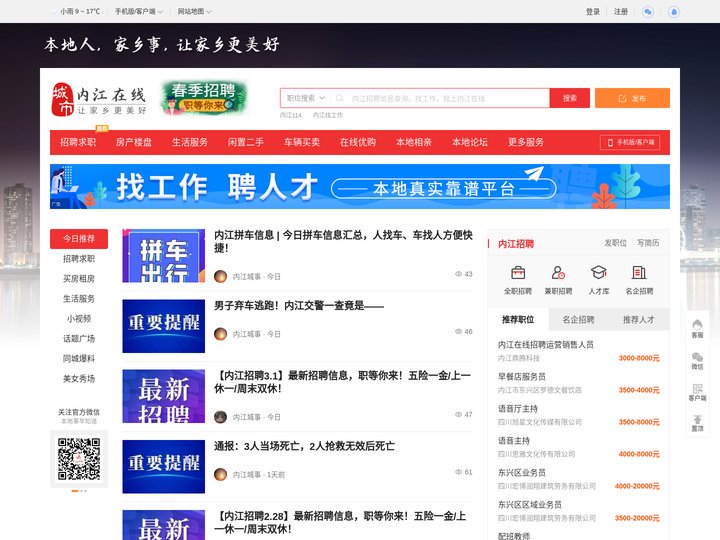The height and width of the screenshot is (540, 720).
Task: Open the 本地论坛 navigation item
Action: coord(470,142)
